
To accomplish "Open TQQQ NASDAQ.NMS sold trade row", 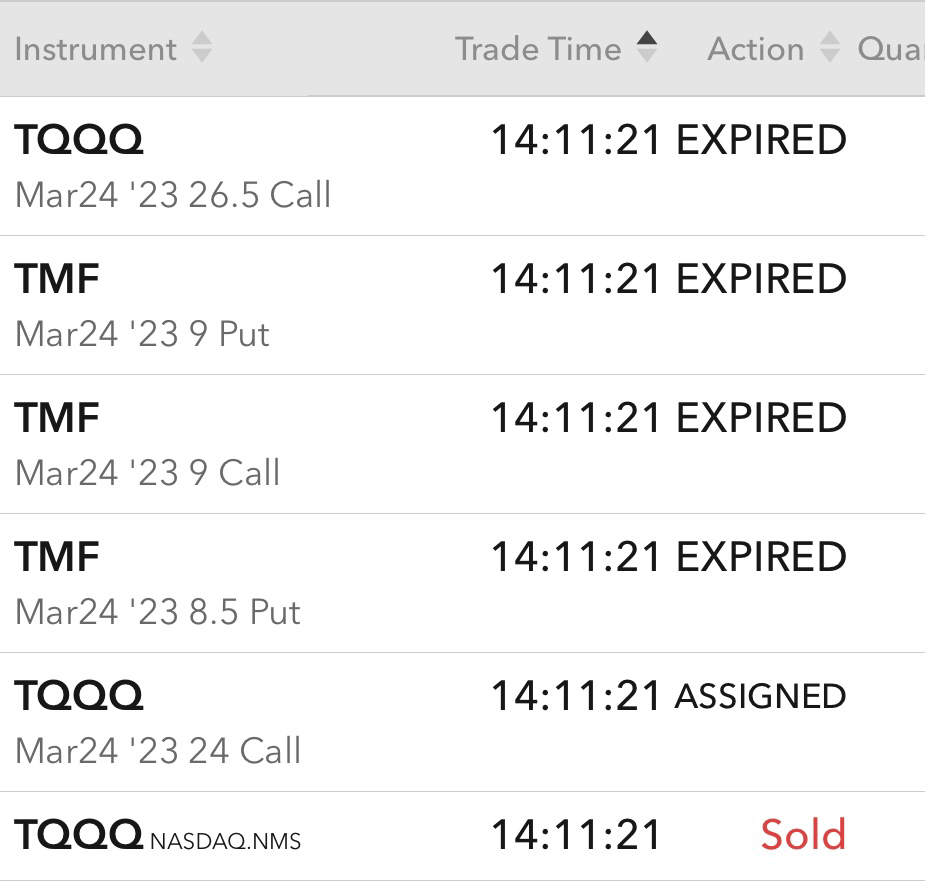I will (x=462, y=838).
